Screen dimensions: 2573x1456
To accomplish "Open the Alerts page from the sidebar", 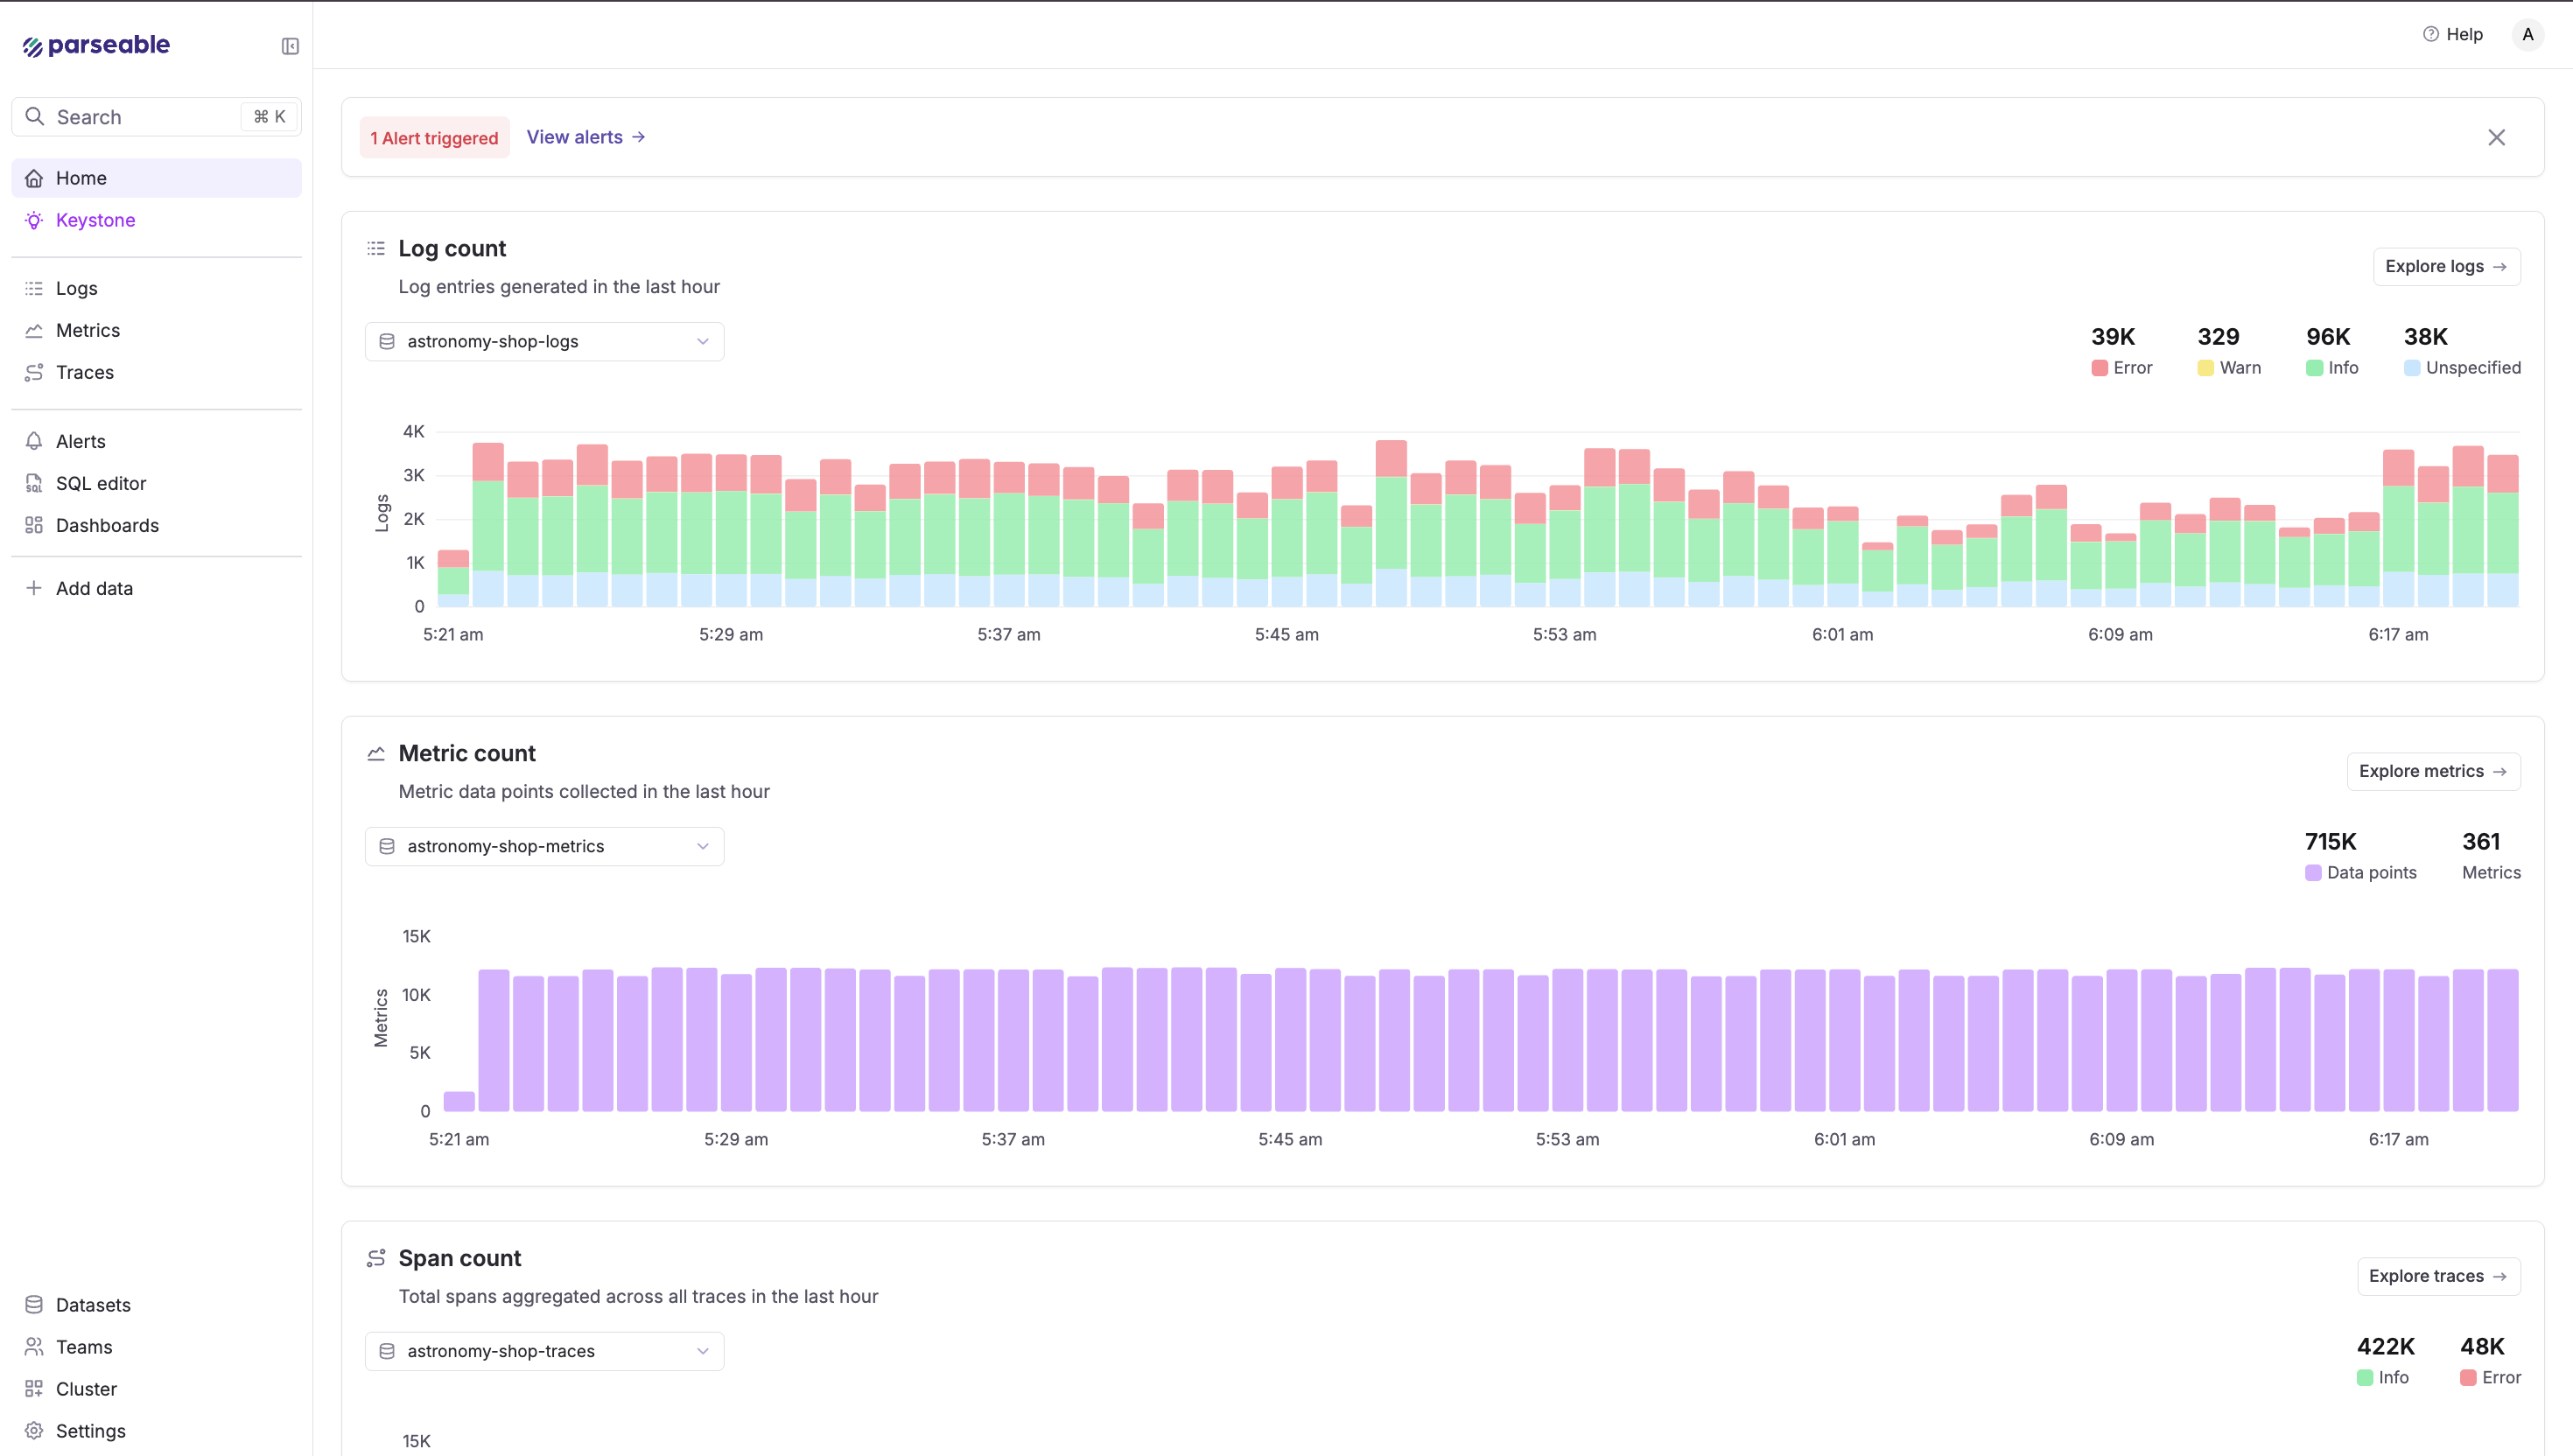I will tap(80, 441).
